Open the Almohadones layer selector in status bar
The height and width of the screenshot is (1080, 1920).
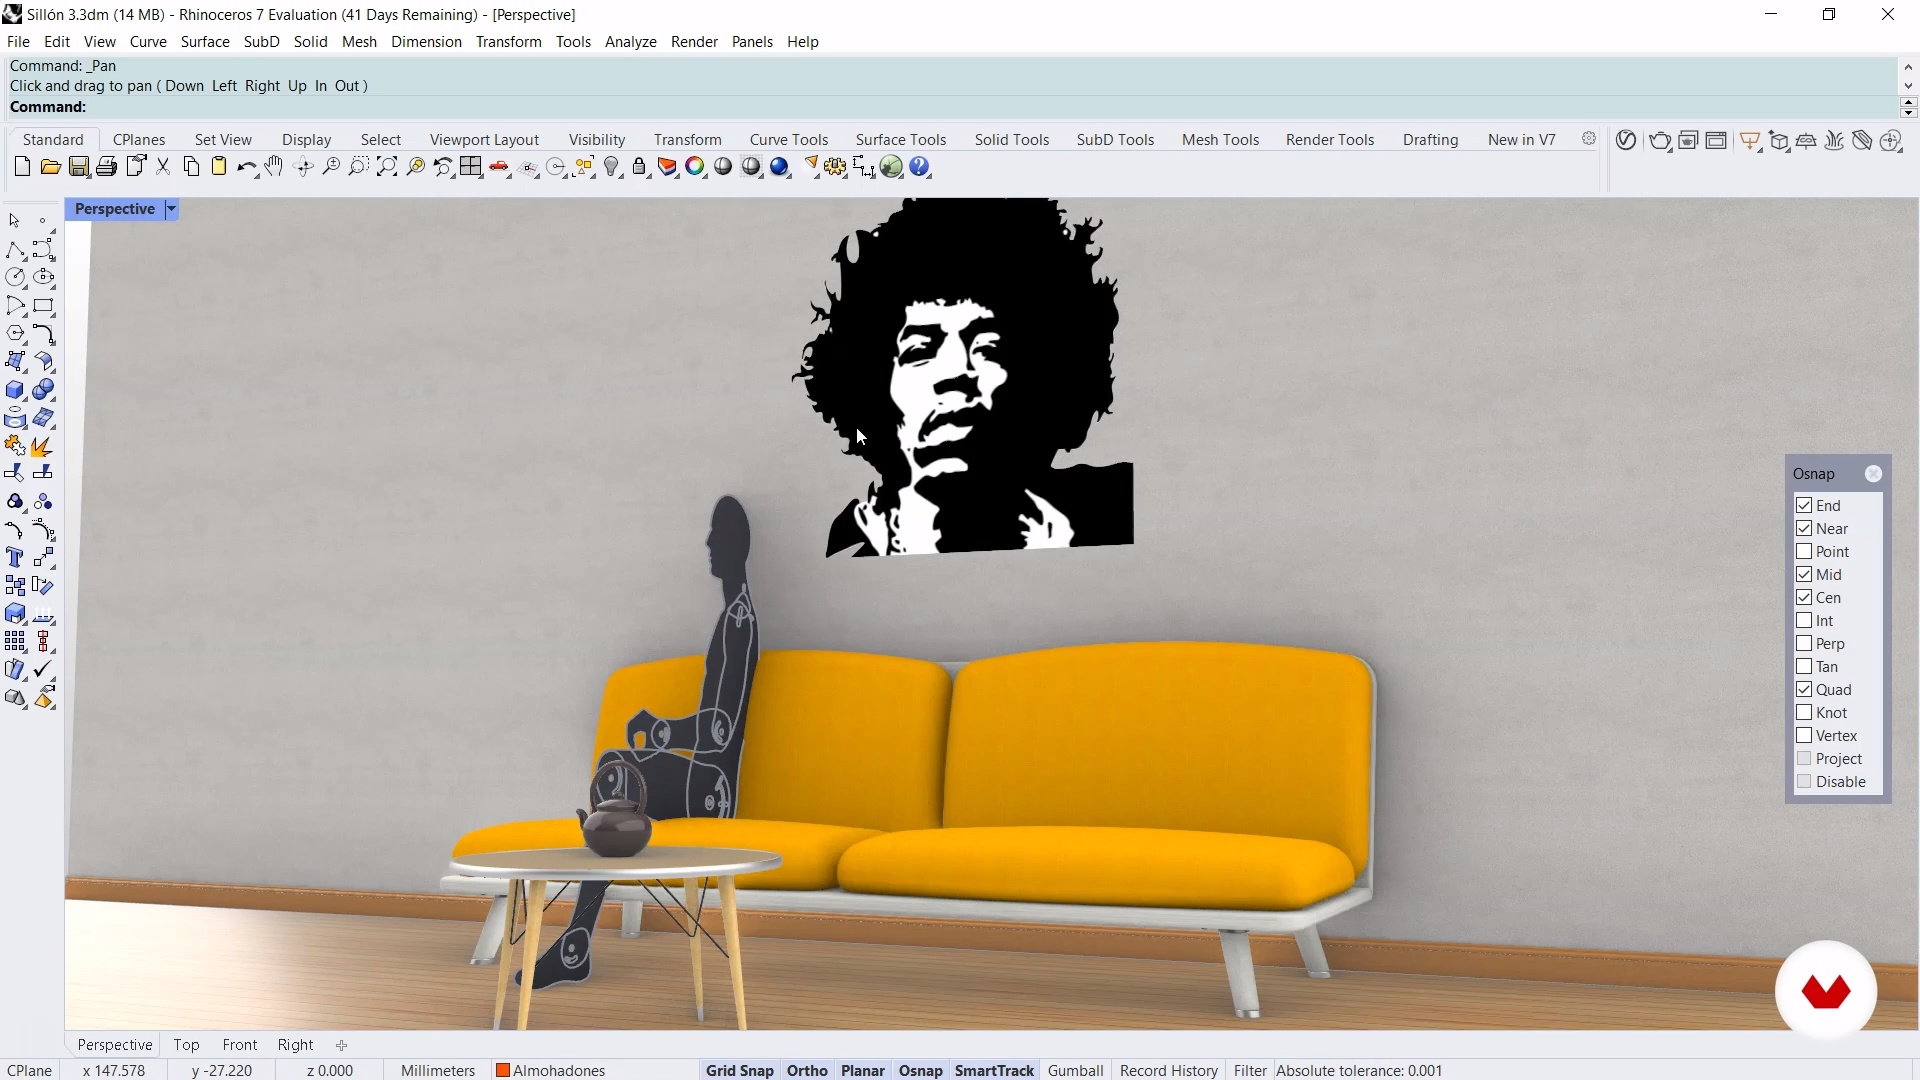[x=551, y=1070]
